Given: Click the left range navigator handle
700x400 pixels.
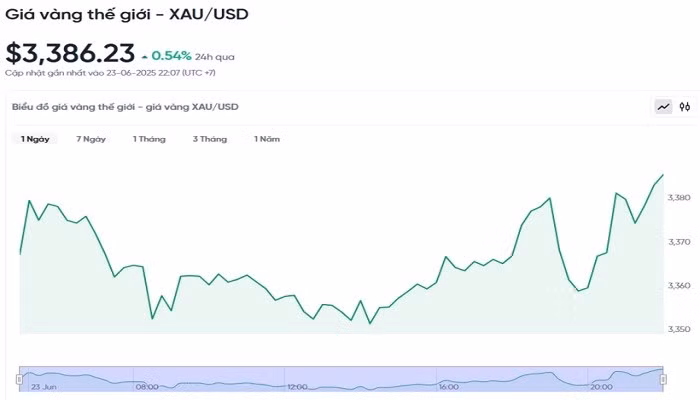Looking at the screenshot, I should tap(19, 379).
